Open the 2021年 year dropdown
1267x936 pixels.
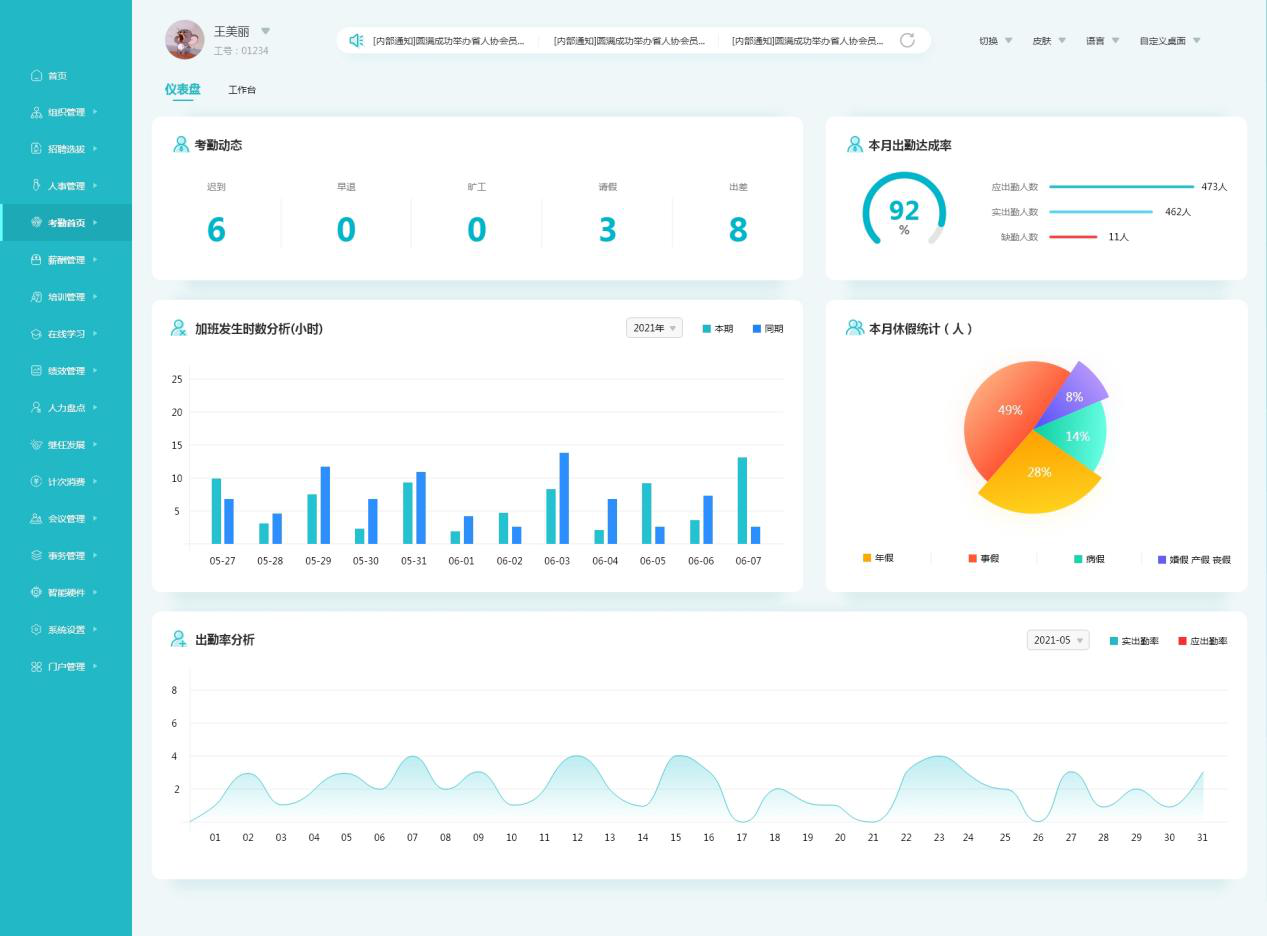point(654,328)
